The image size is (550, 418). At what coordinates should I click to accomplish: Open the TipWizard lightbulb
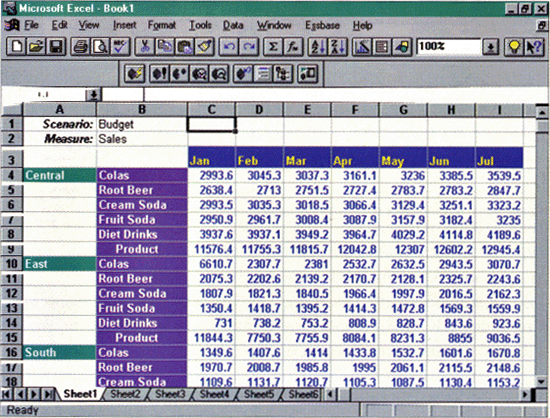[x=514, y=46]
